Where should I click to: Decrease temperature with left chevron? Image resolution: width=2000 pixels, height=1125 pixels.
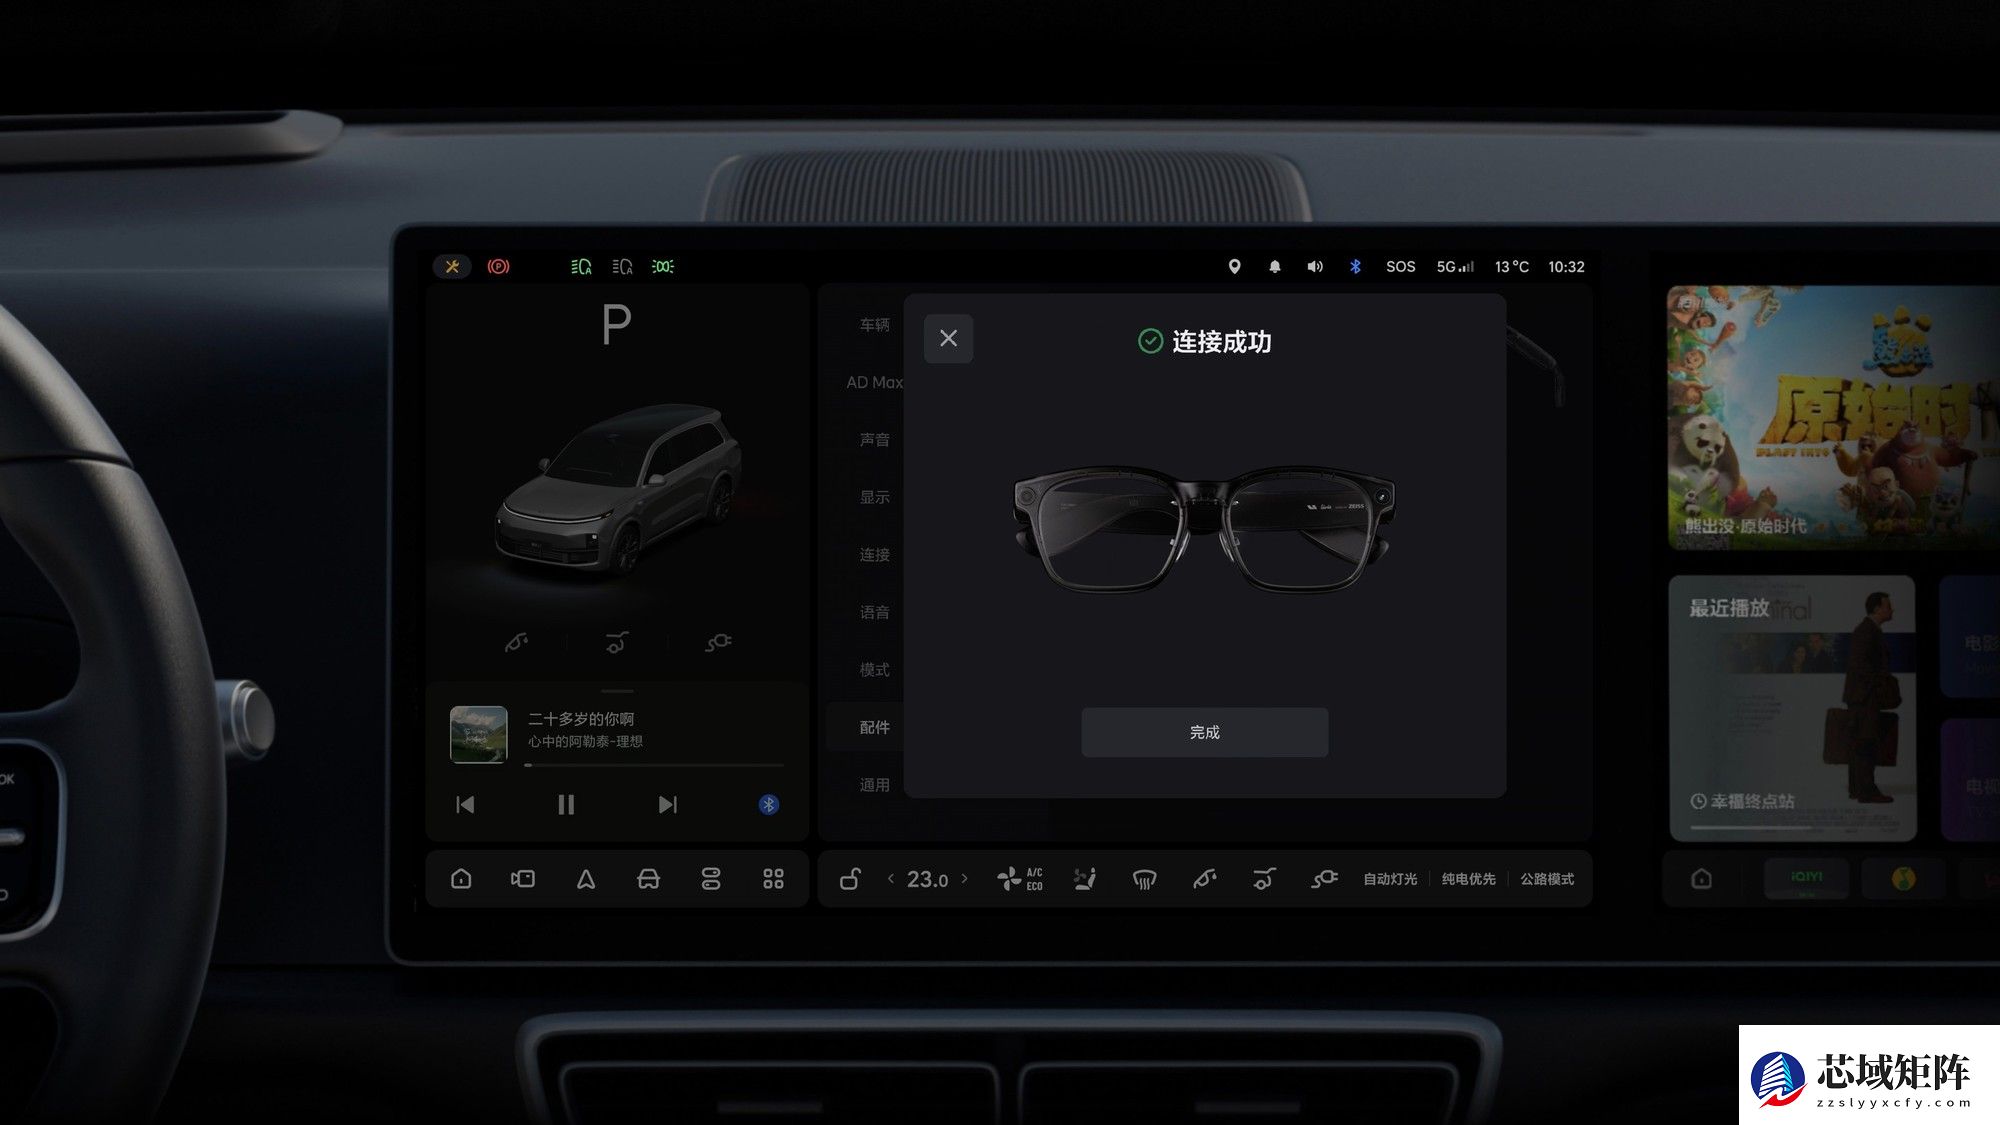[x=890, y=879]
